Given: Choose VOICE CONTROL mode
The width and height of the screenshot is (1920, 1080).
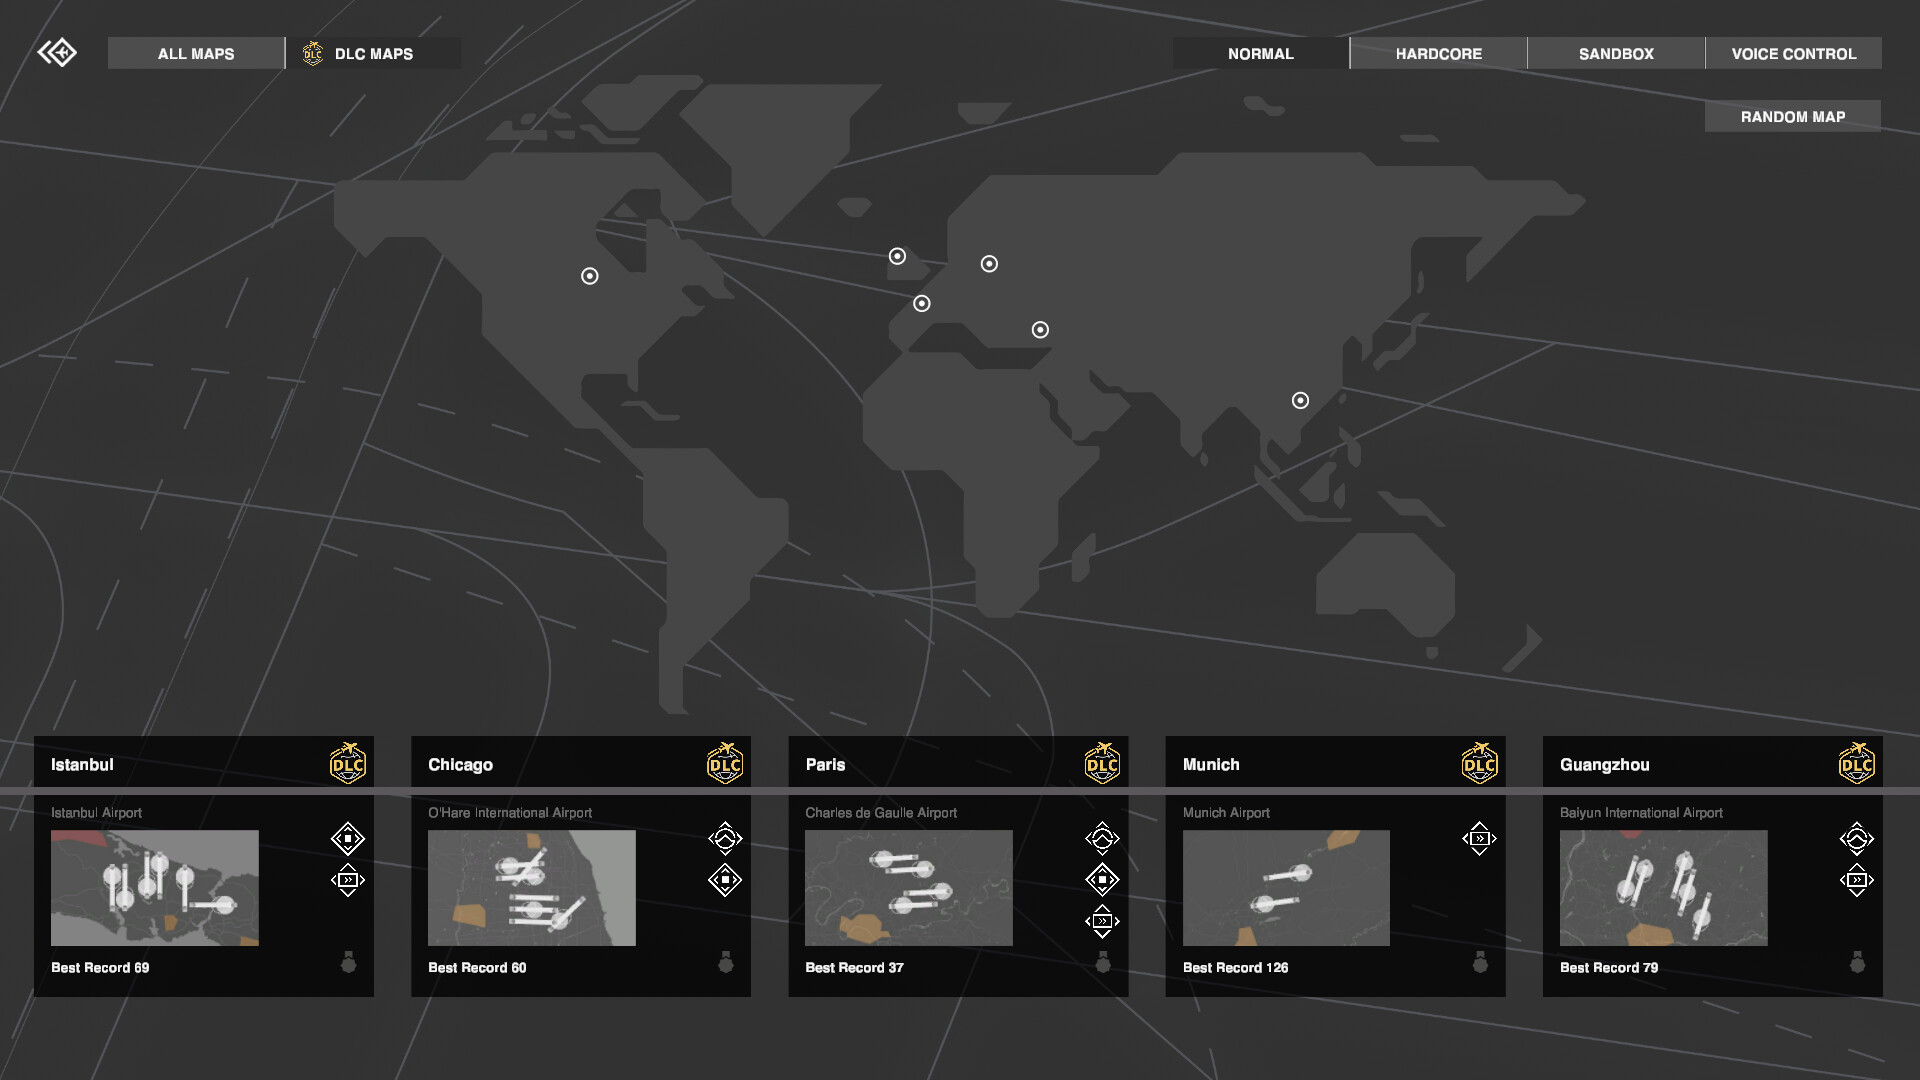Looking at the screenshot, I should point(1794,53).
